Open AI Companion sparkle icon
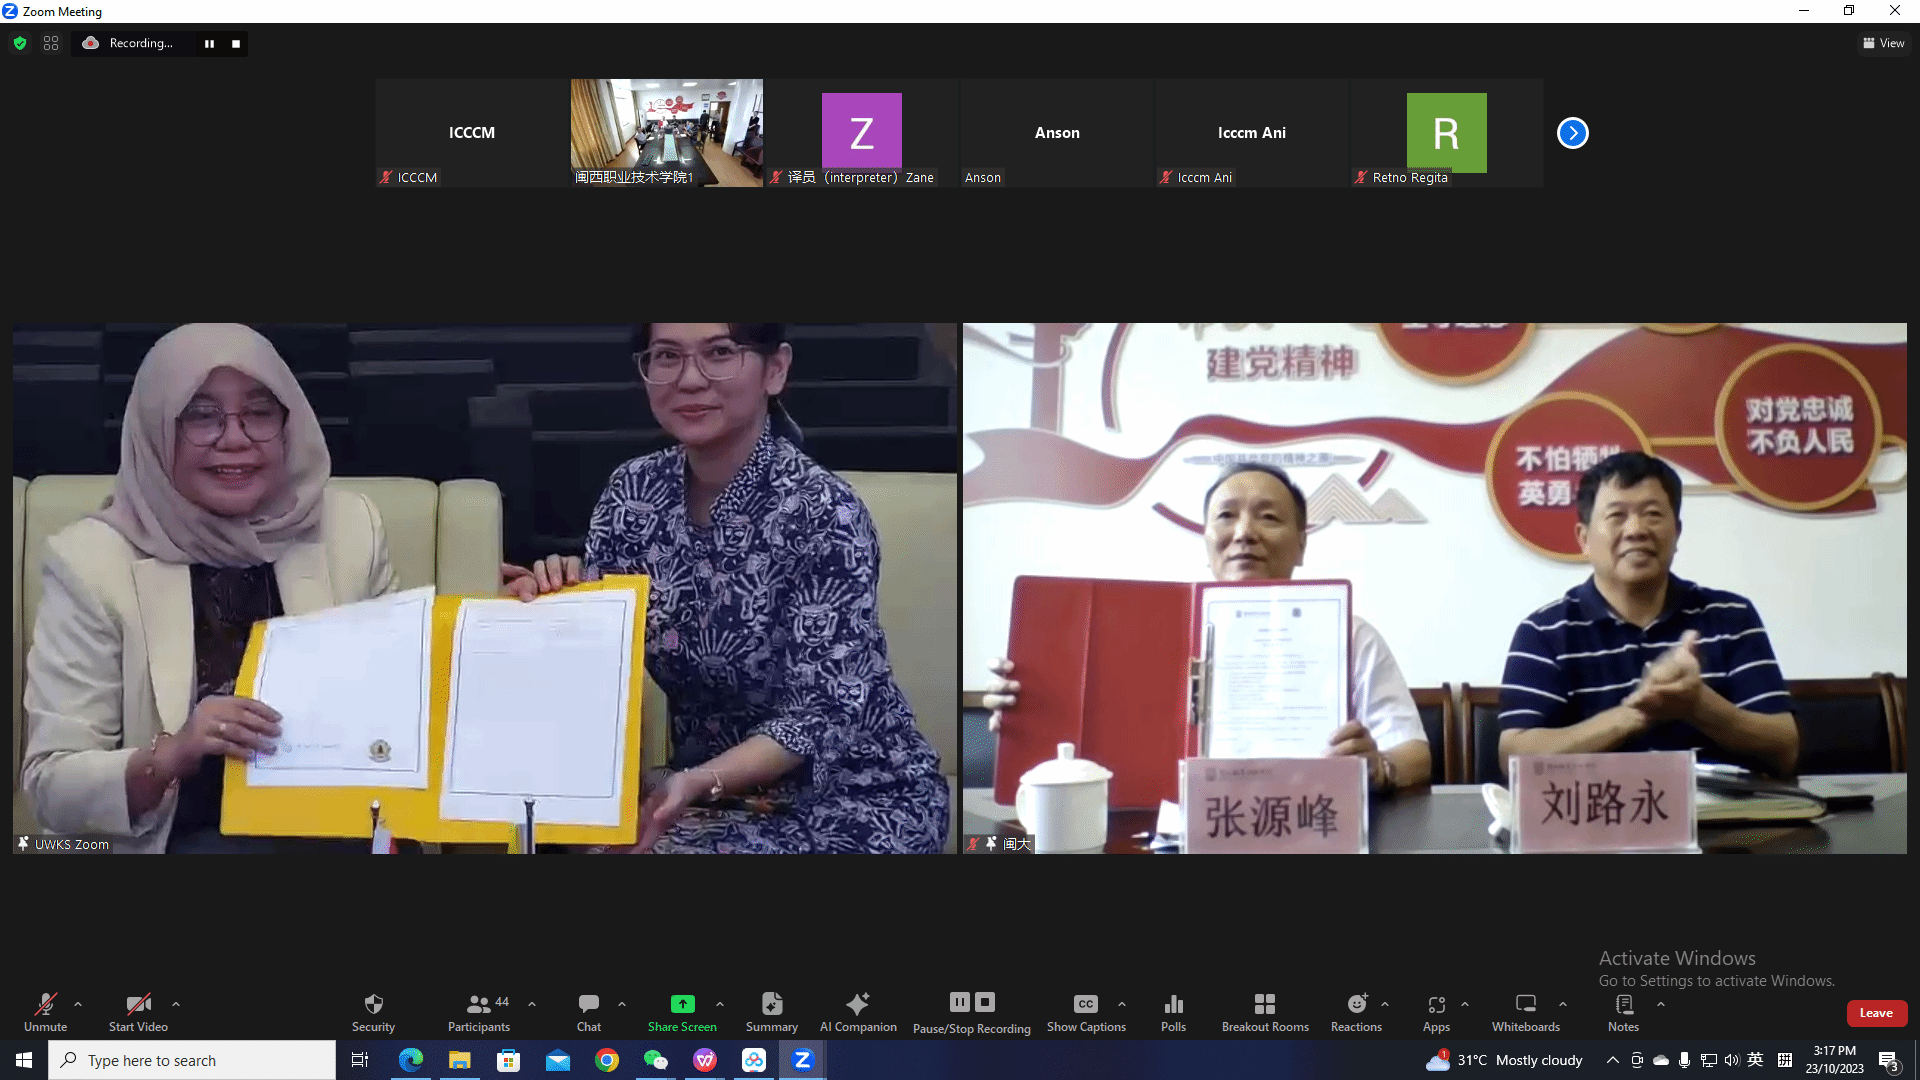Viewport: 1920px width, 1080px height. pyautogui.click(x=857, y=1004)
